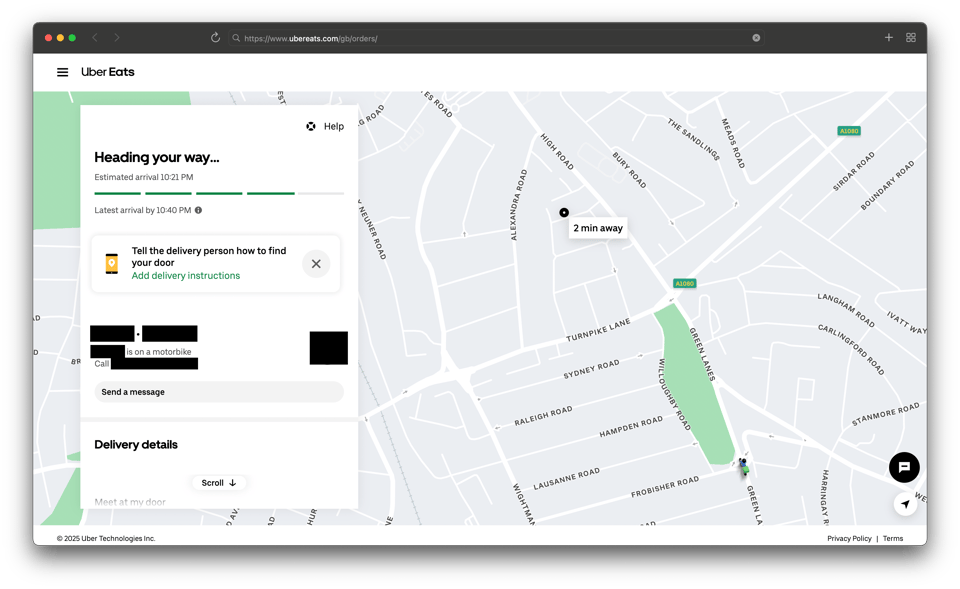Recenter map with location arrow button
The height and width of the screenshot is (589, 960).
click(x=905, y=504)
